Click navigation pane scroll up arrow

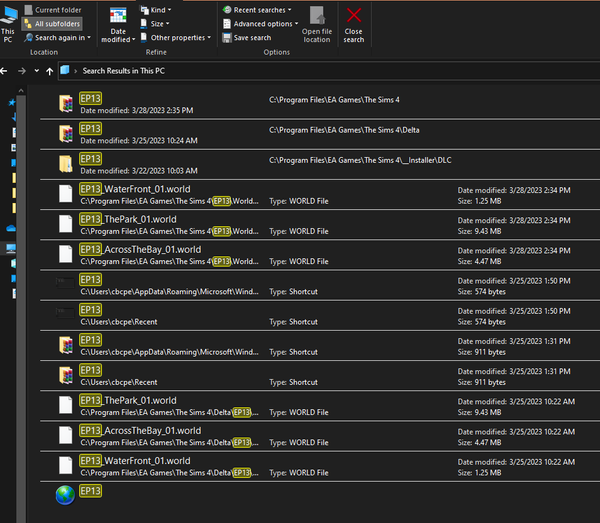pyautogui.click(x=21, y=91)
